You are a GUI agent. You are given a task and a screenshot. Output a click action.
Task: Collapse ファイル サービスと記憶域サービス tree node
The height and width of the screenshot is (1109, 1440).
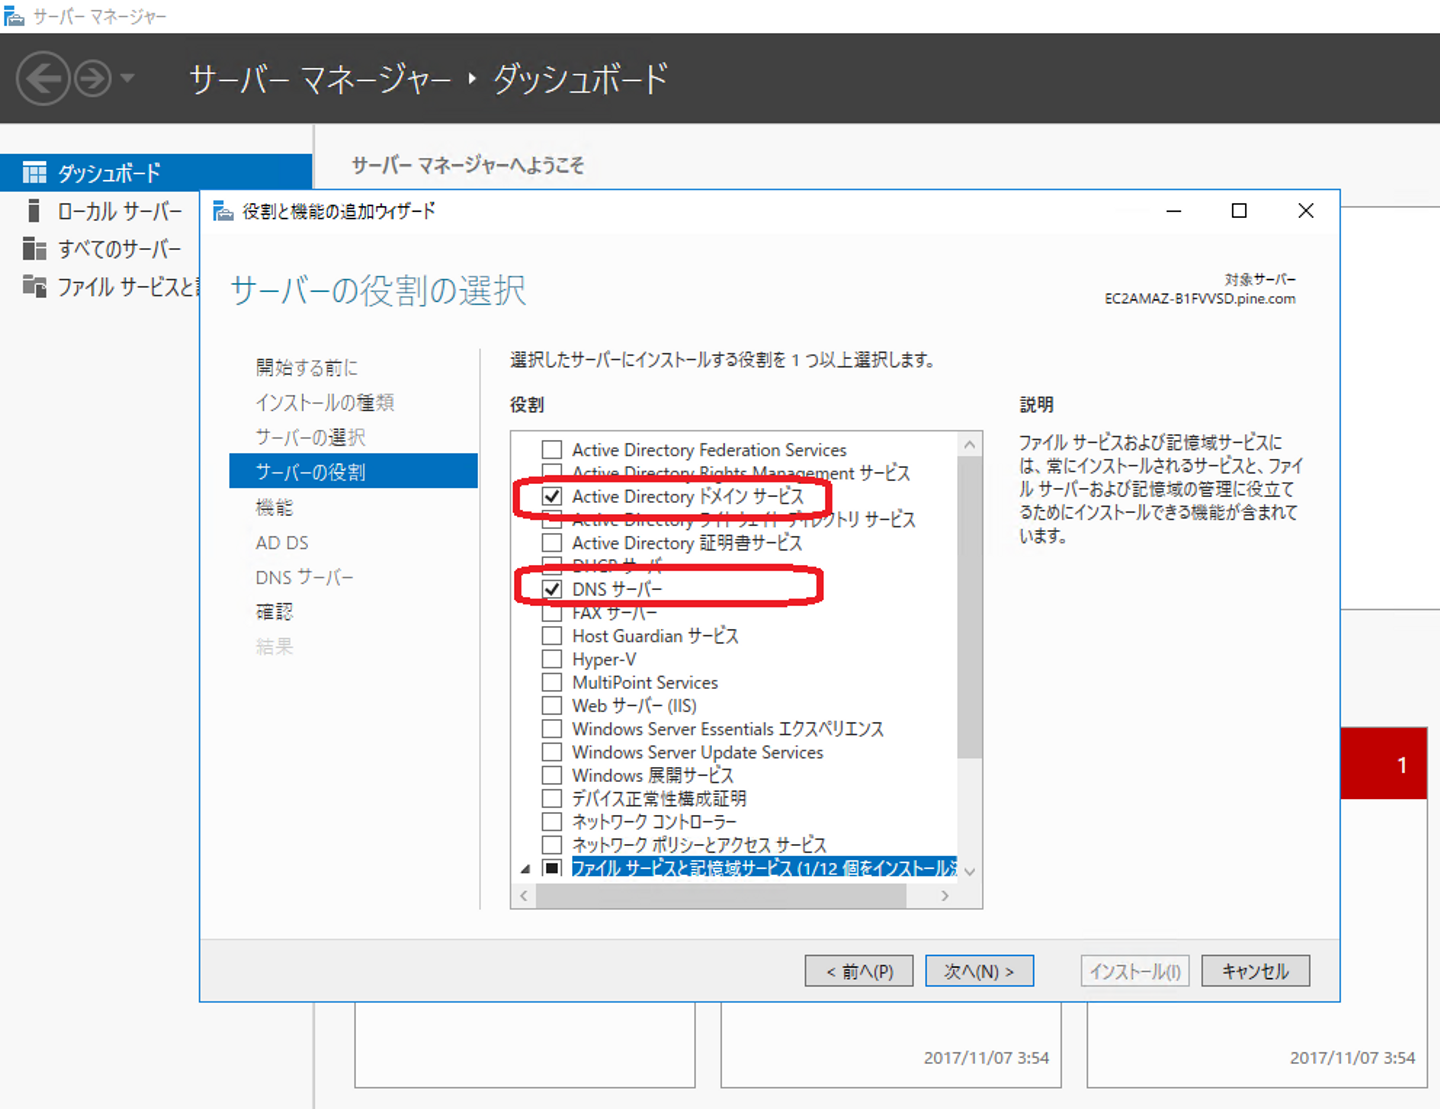[525, 869]
